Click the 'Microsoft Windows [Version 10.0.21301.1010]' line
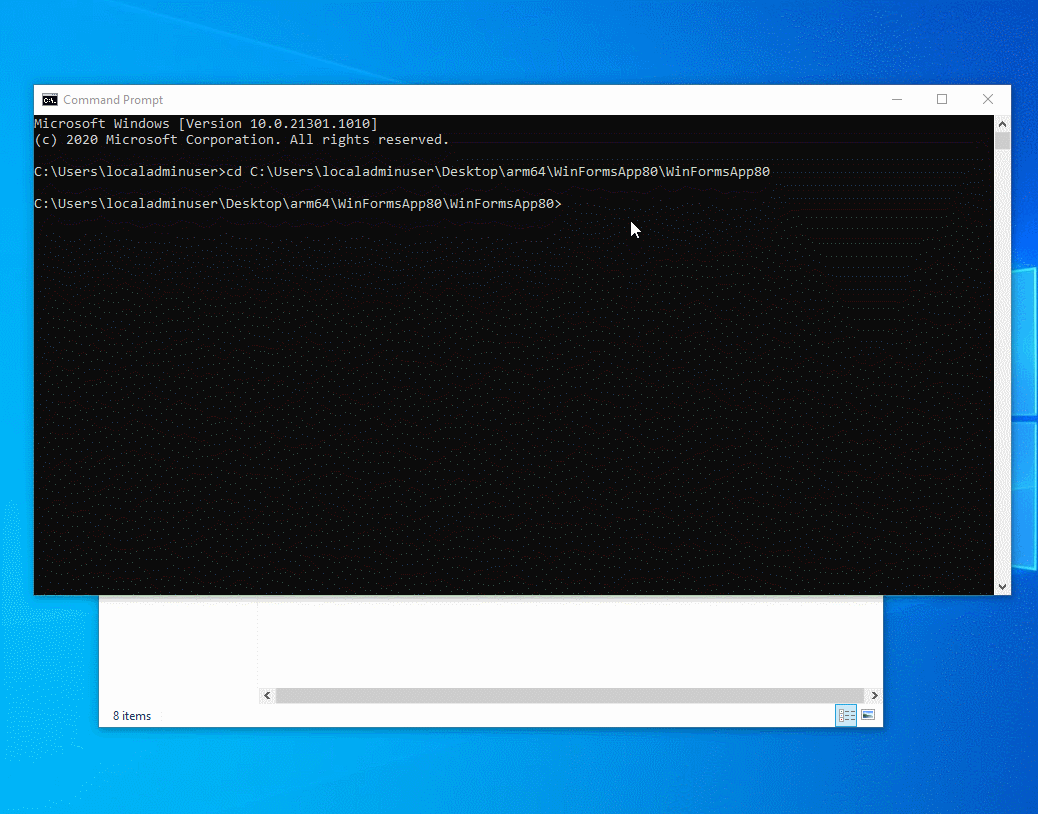1038x814 pixels. tap(206, 124)
